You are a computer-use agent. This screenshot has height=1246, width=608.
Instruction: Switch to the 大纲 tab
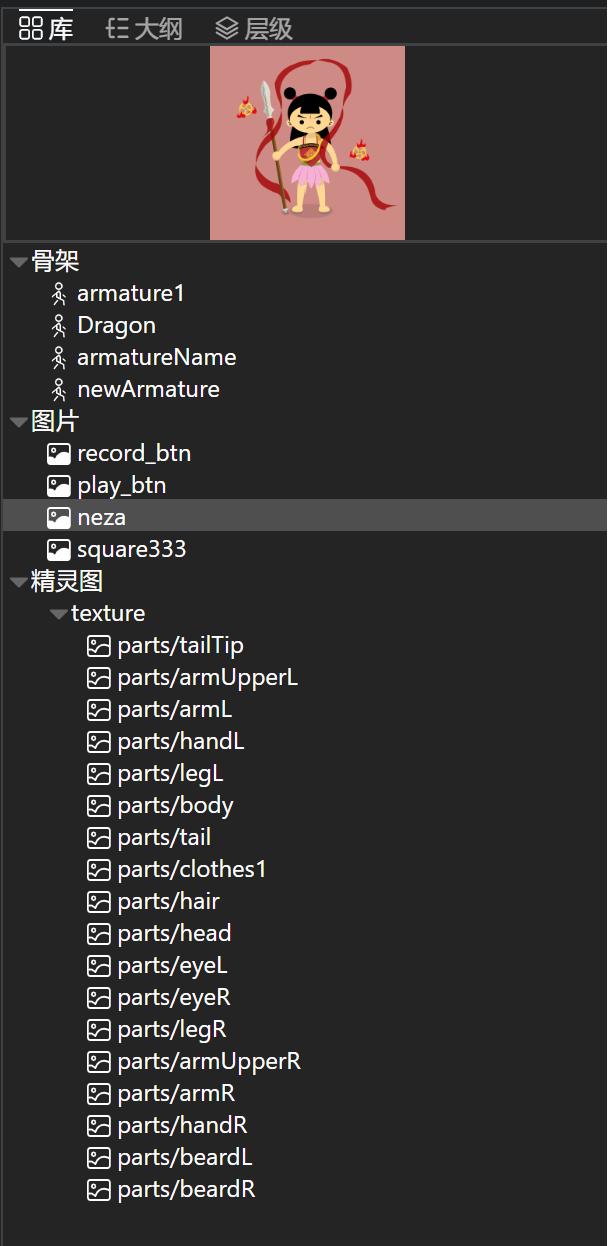144,29
